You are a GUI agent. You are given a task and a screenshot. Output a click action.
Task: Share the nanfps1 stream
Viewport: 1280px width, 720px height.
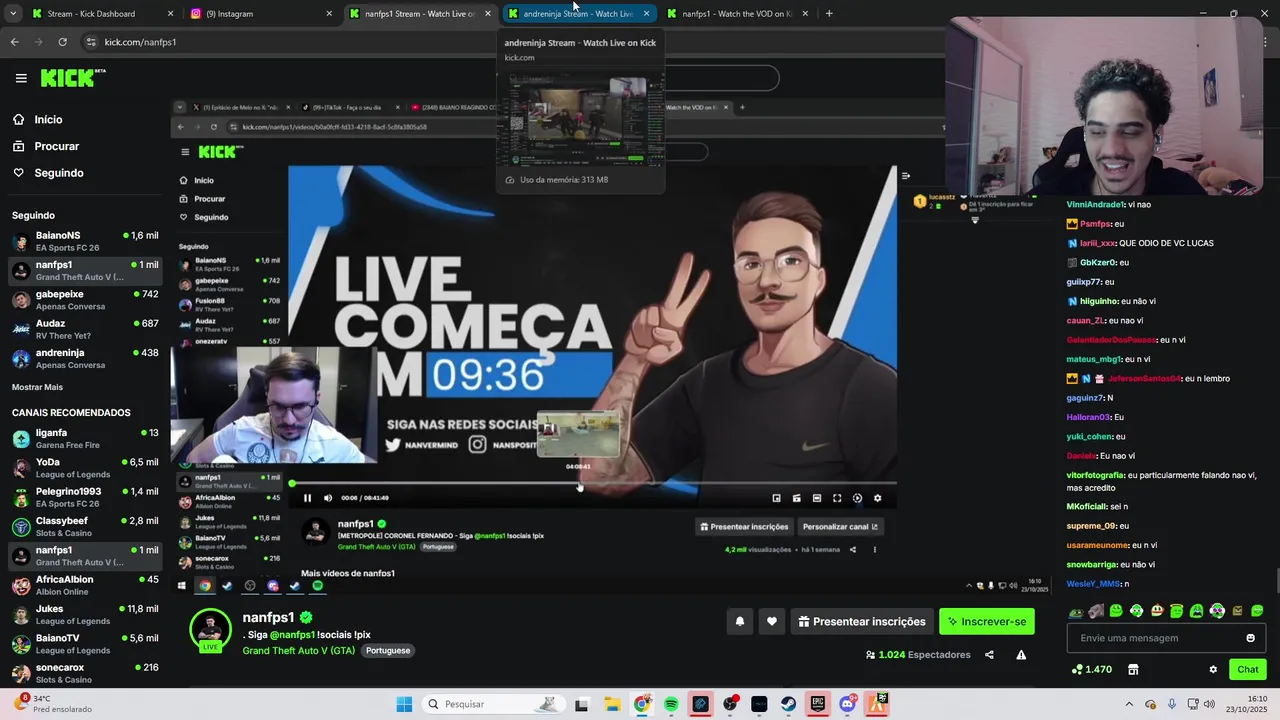tap(989, 655)
